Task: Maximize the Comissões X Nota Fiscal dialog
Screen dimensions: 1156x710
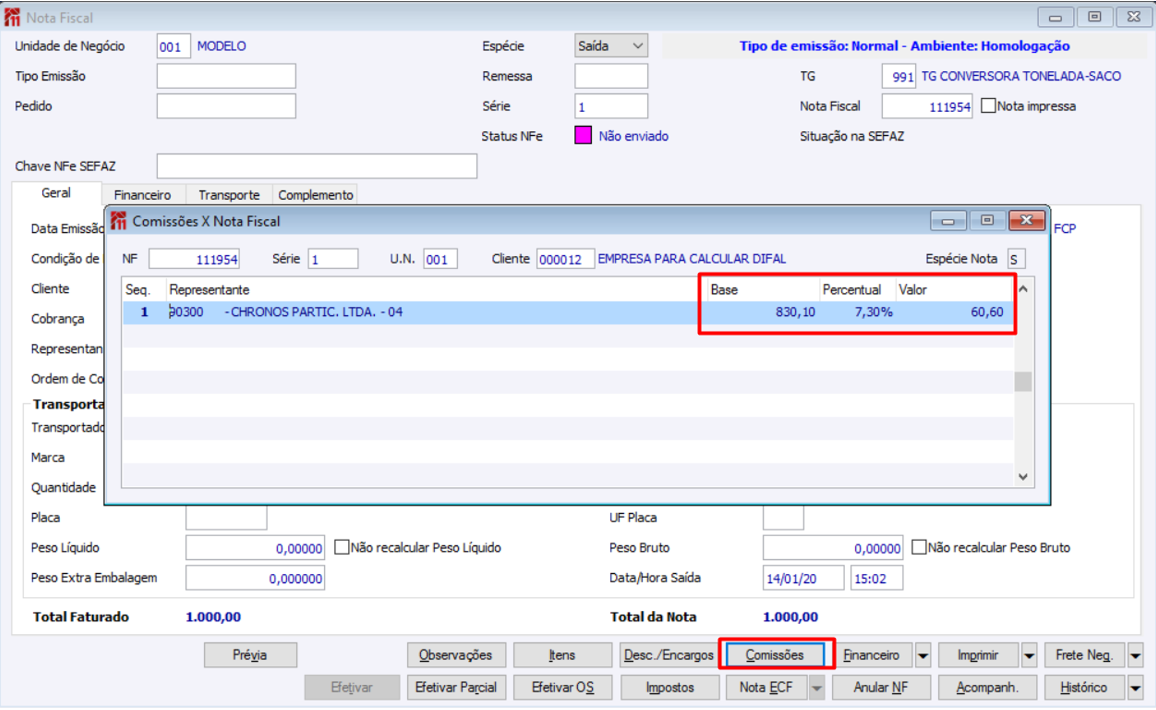Action: click(x=986, y=220)
